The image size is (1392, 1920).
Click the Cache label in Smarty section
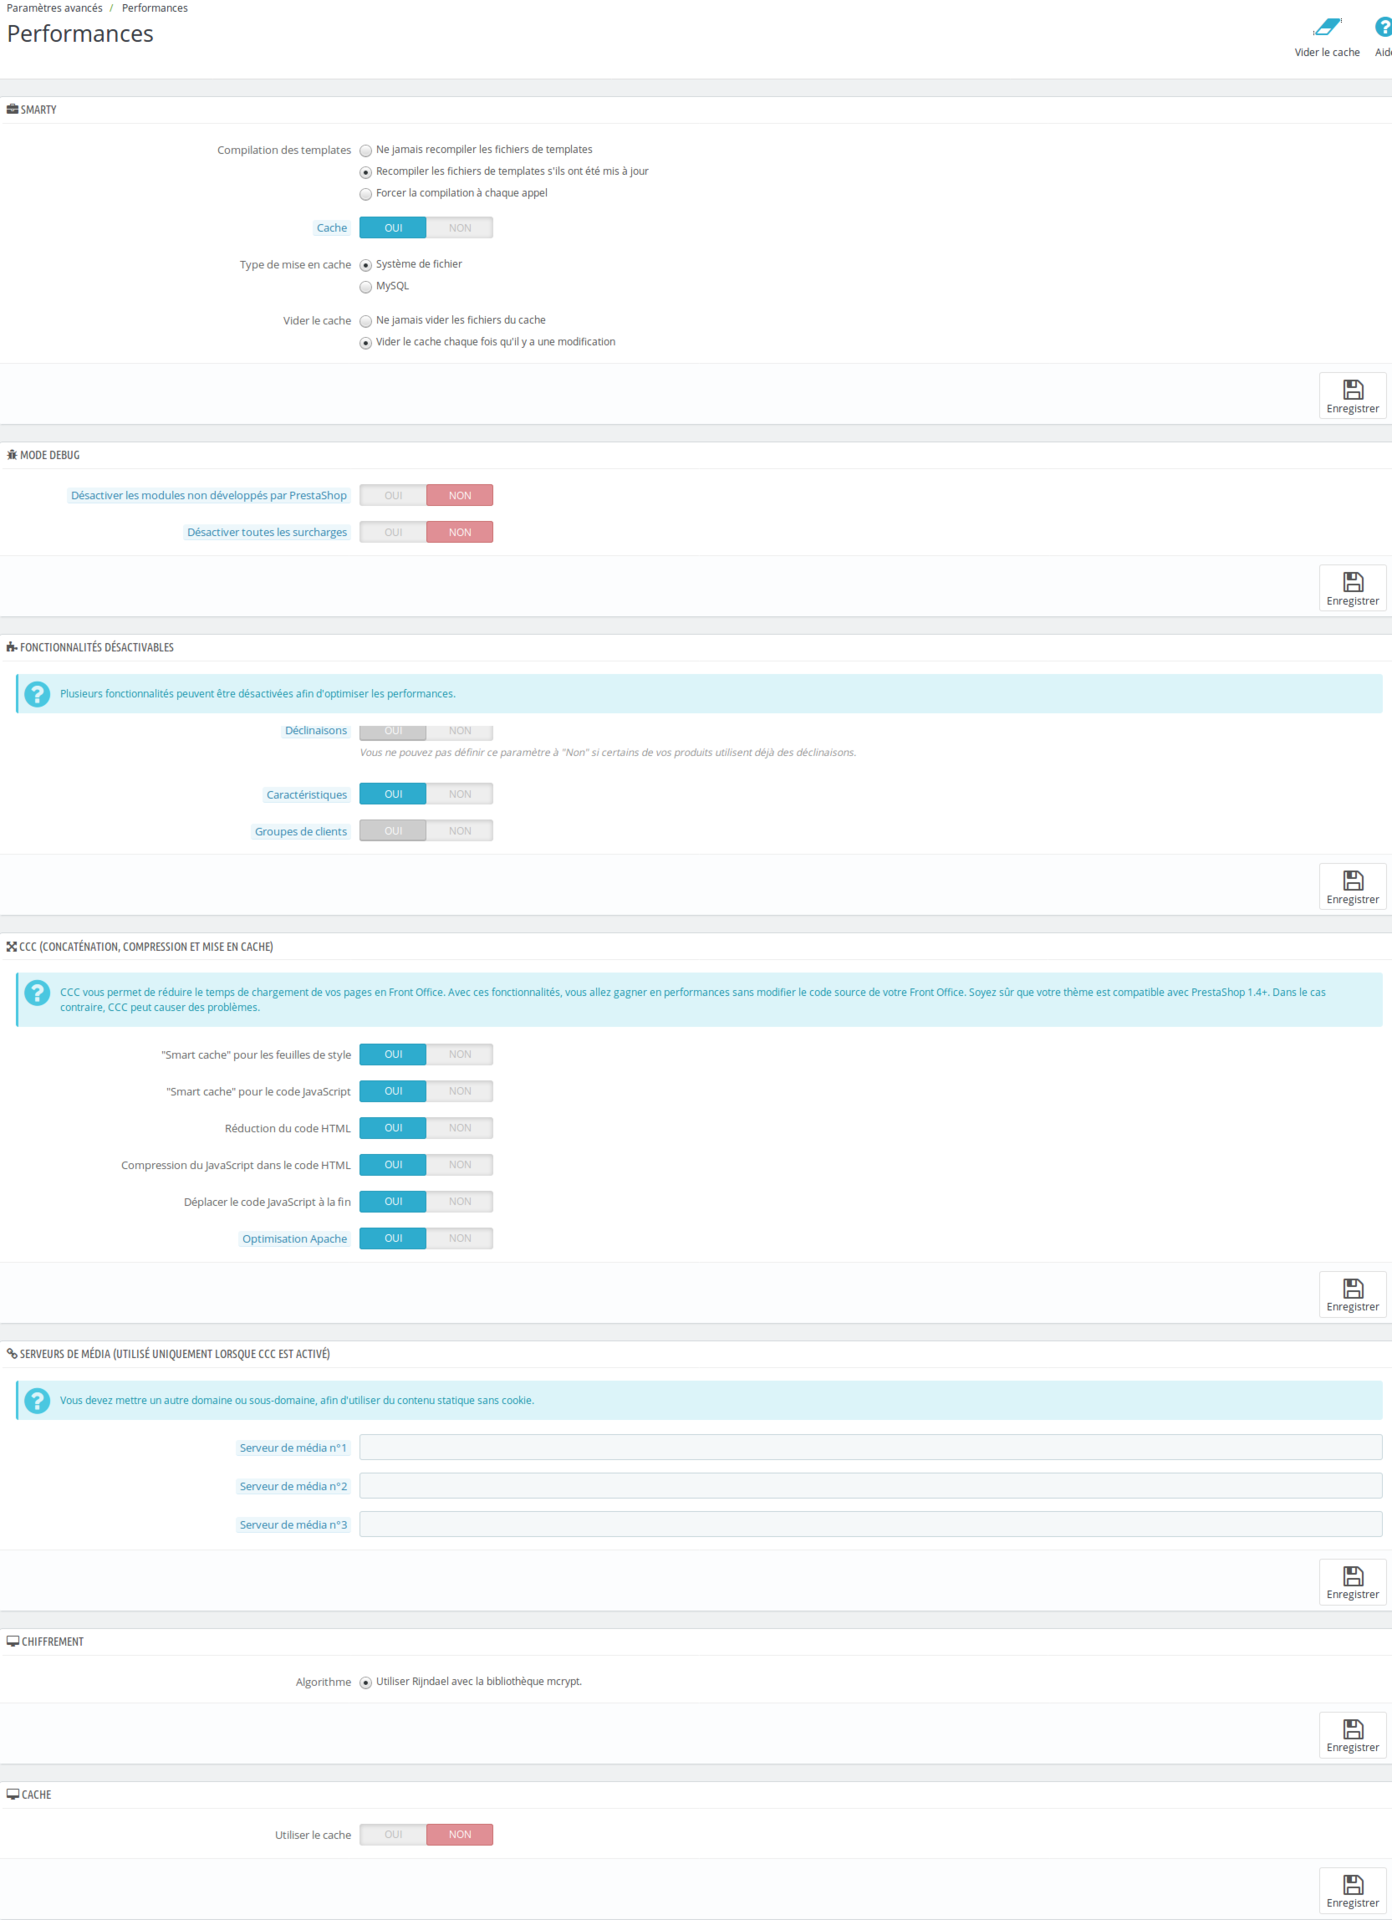click(332, 228)
